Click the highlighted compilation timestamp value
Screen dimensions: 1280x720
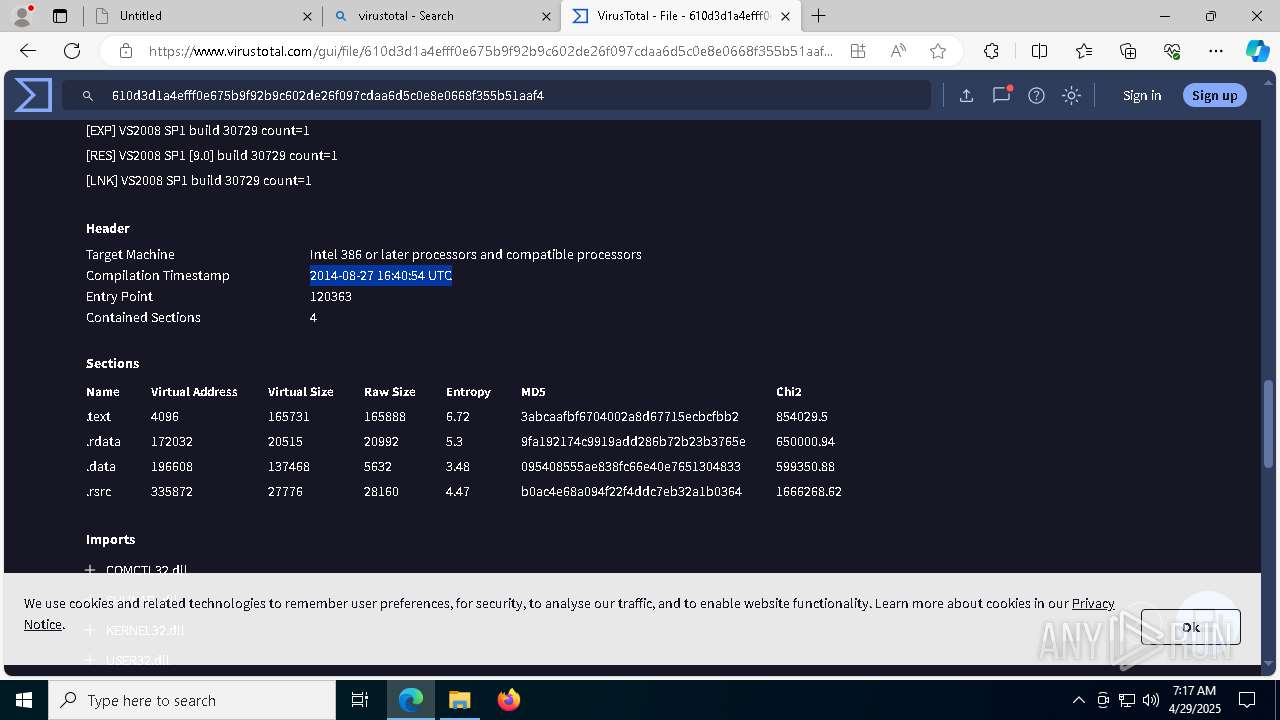[381, 275]
